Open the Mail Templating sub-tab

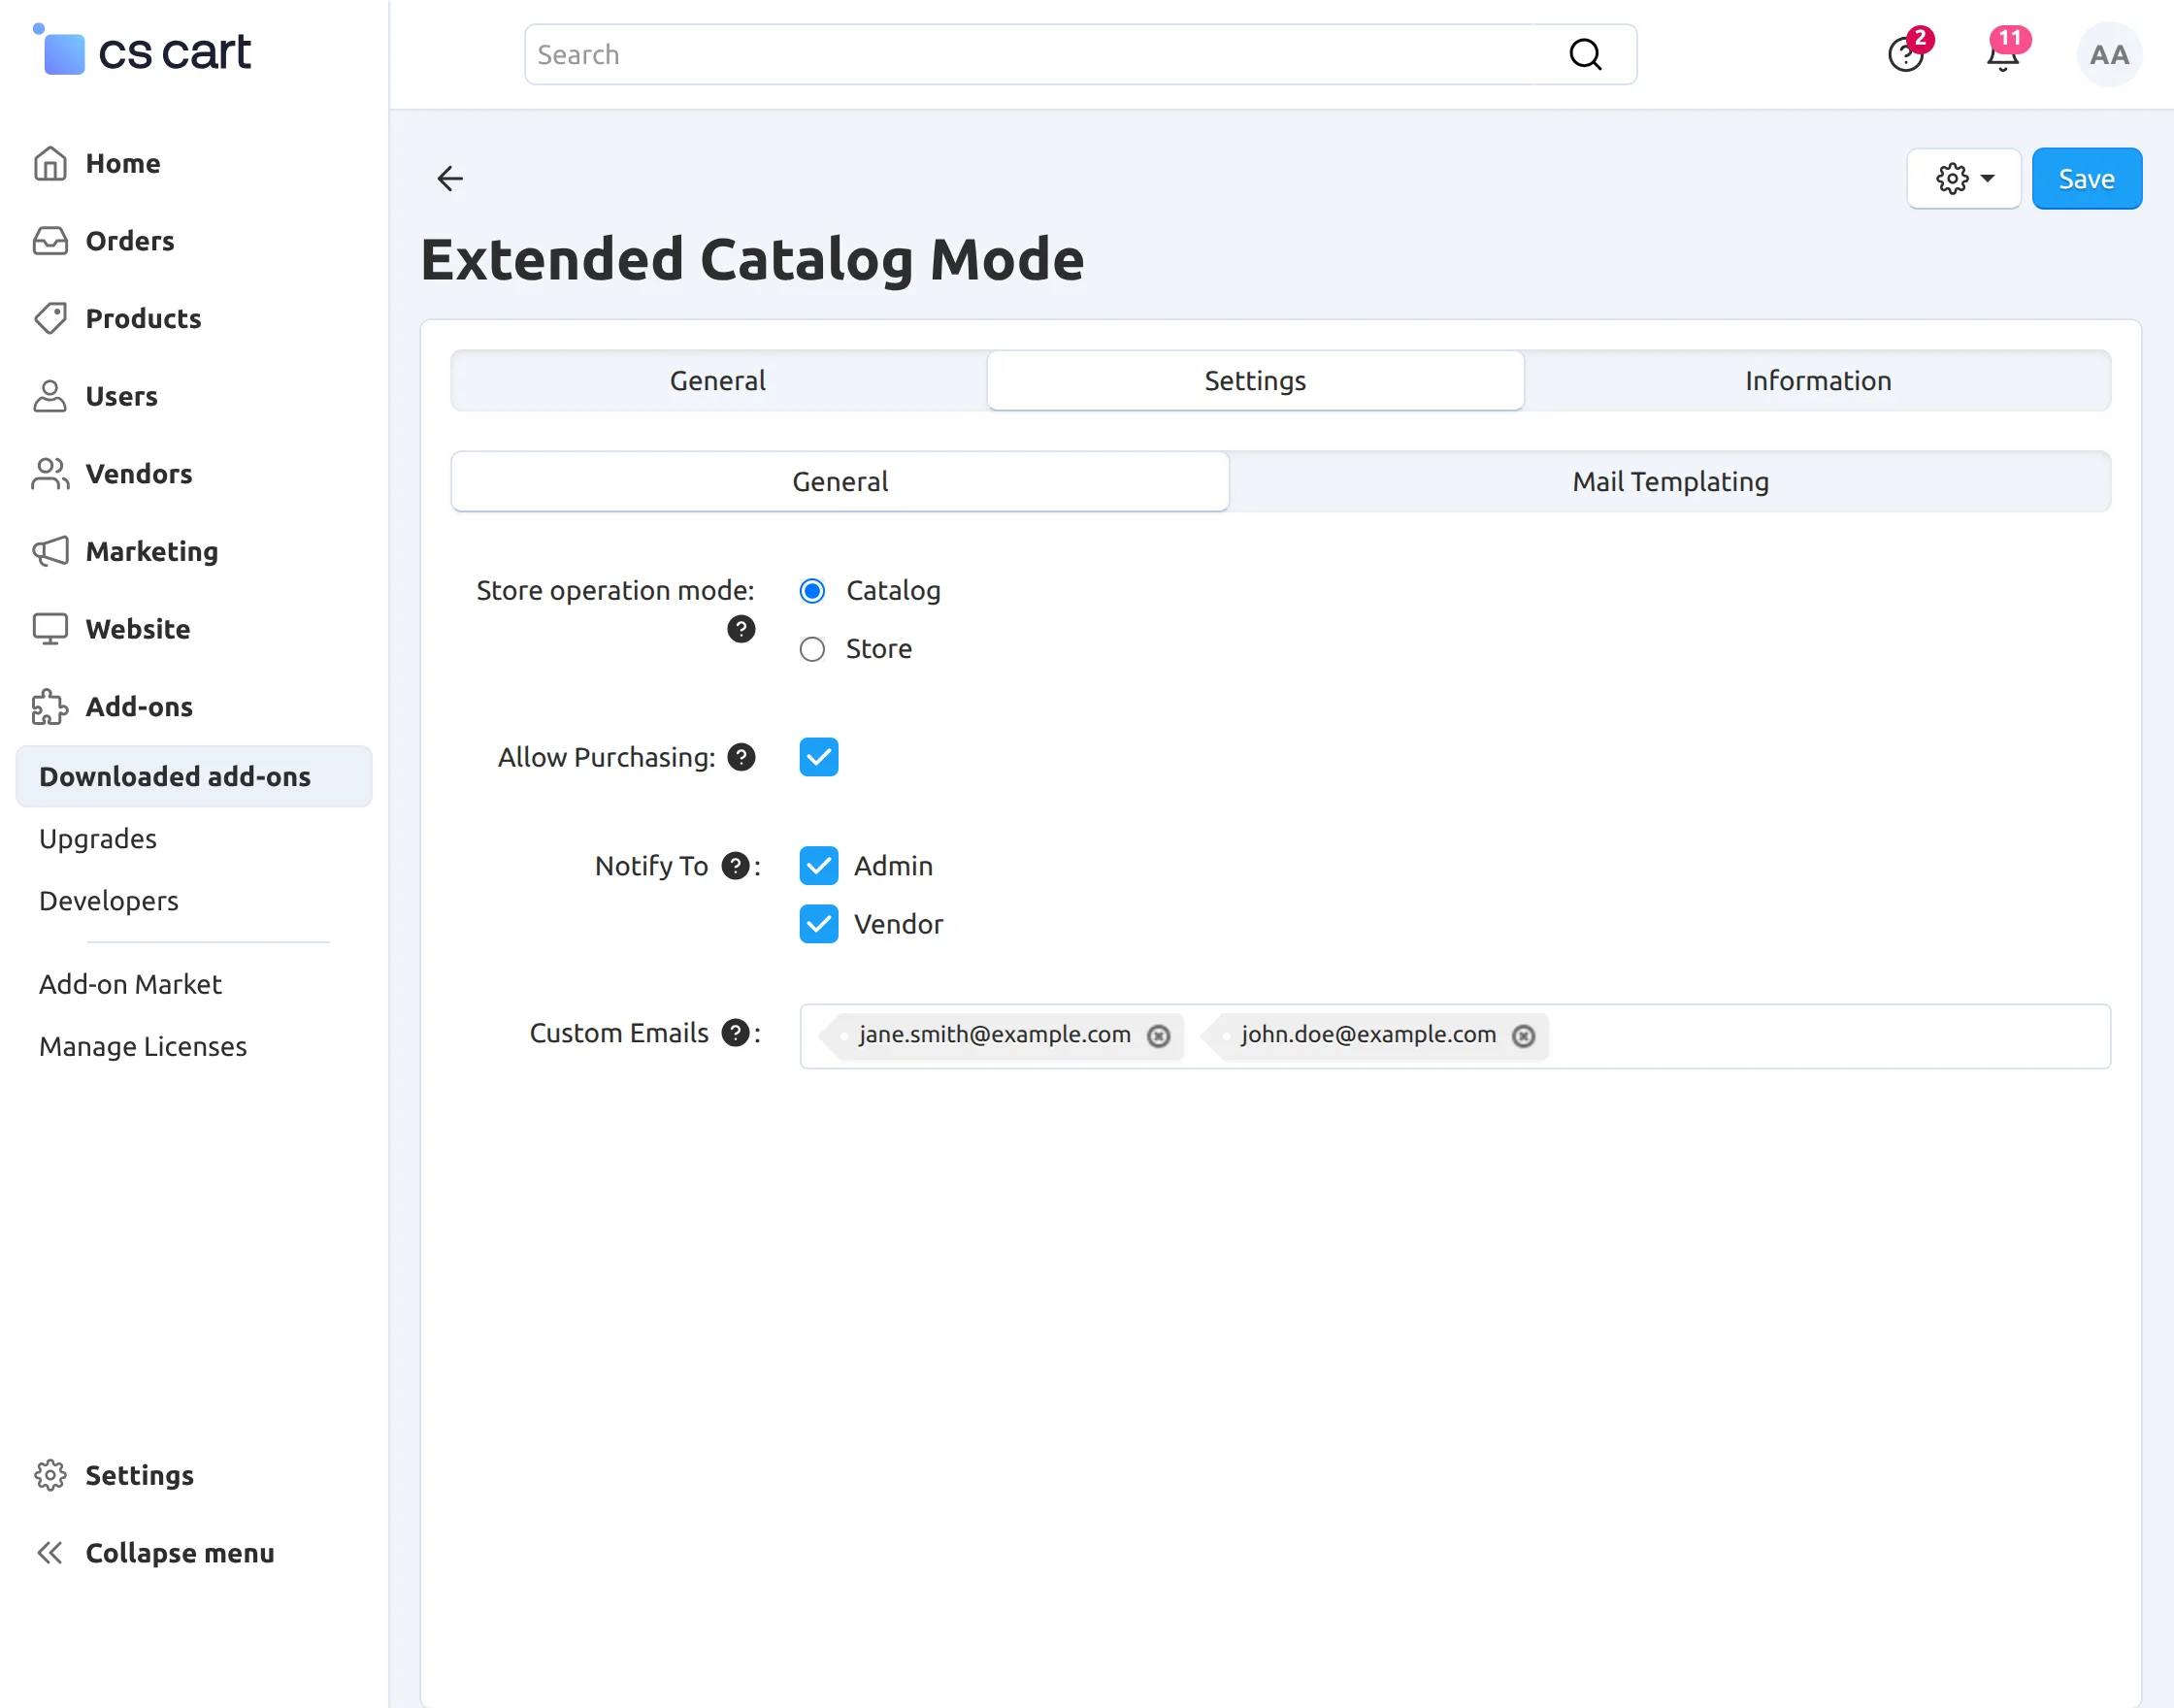pos(1670,482)
